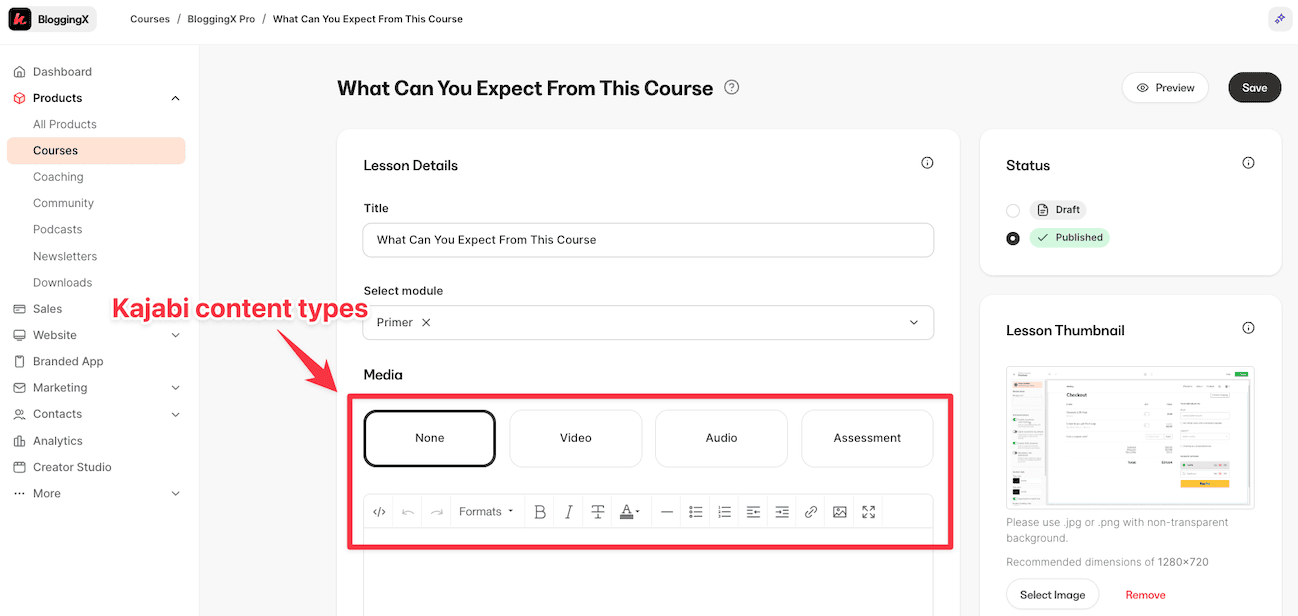Click the Remove thumbnail link
This screenshot has width=1298, height=616.
tap(1145, 595)
